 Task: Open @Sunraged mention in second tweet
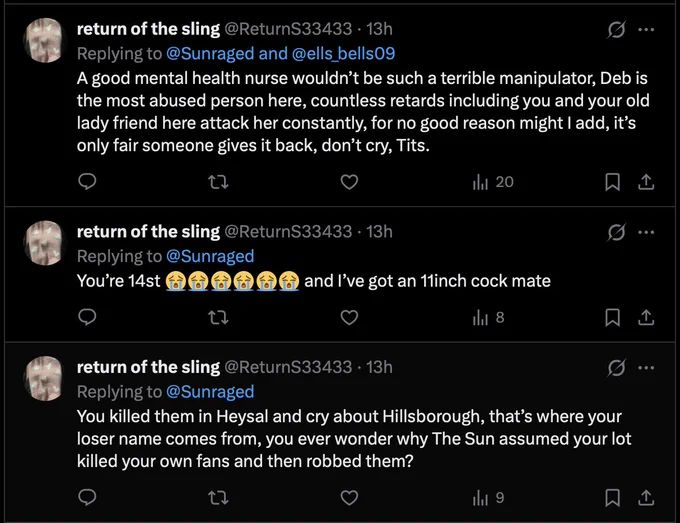click(x=210, y=256)
